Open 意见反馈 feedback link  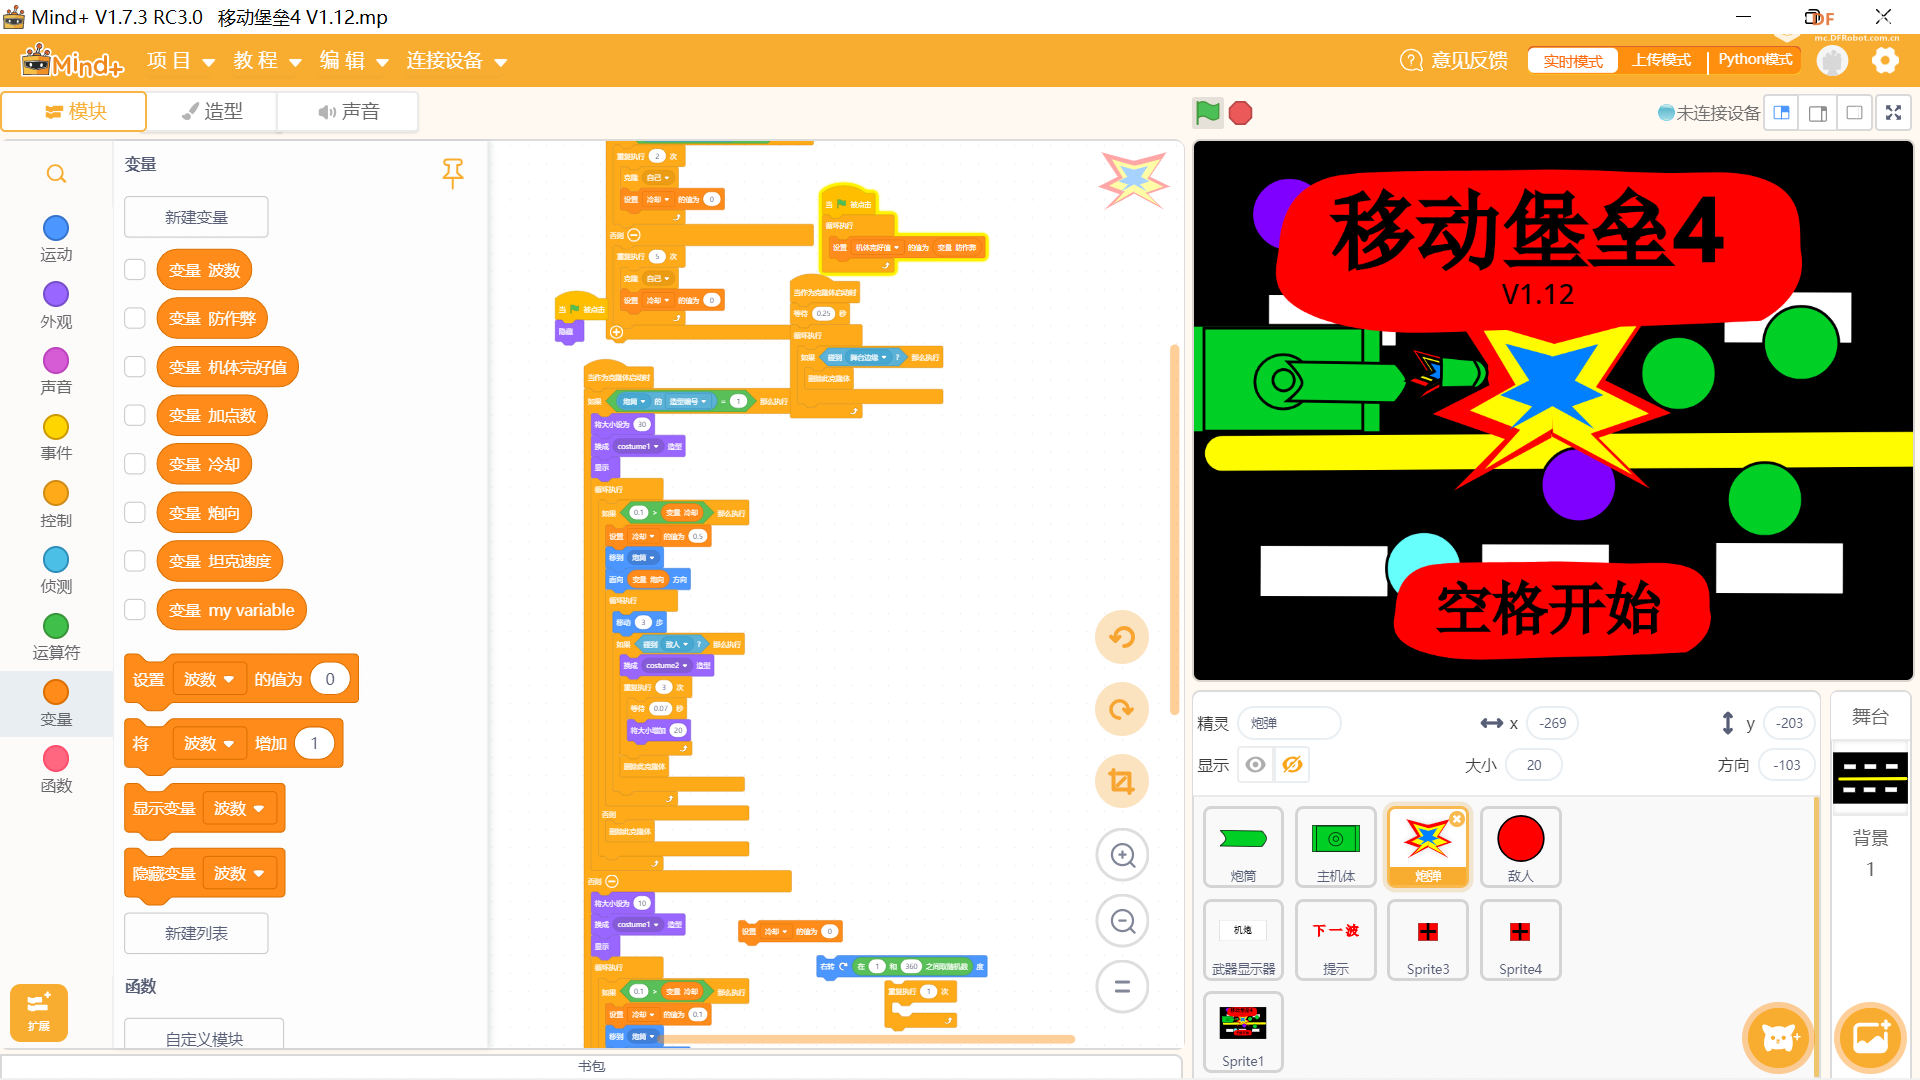[x=1454, y=61]
